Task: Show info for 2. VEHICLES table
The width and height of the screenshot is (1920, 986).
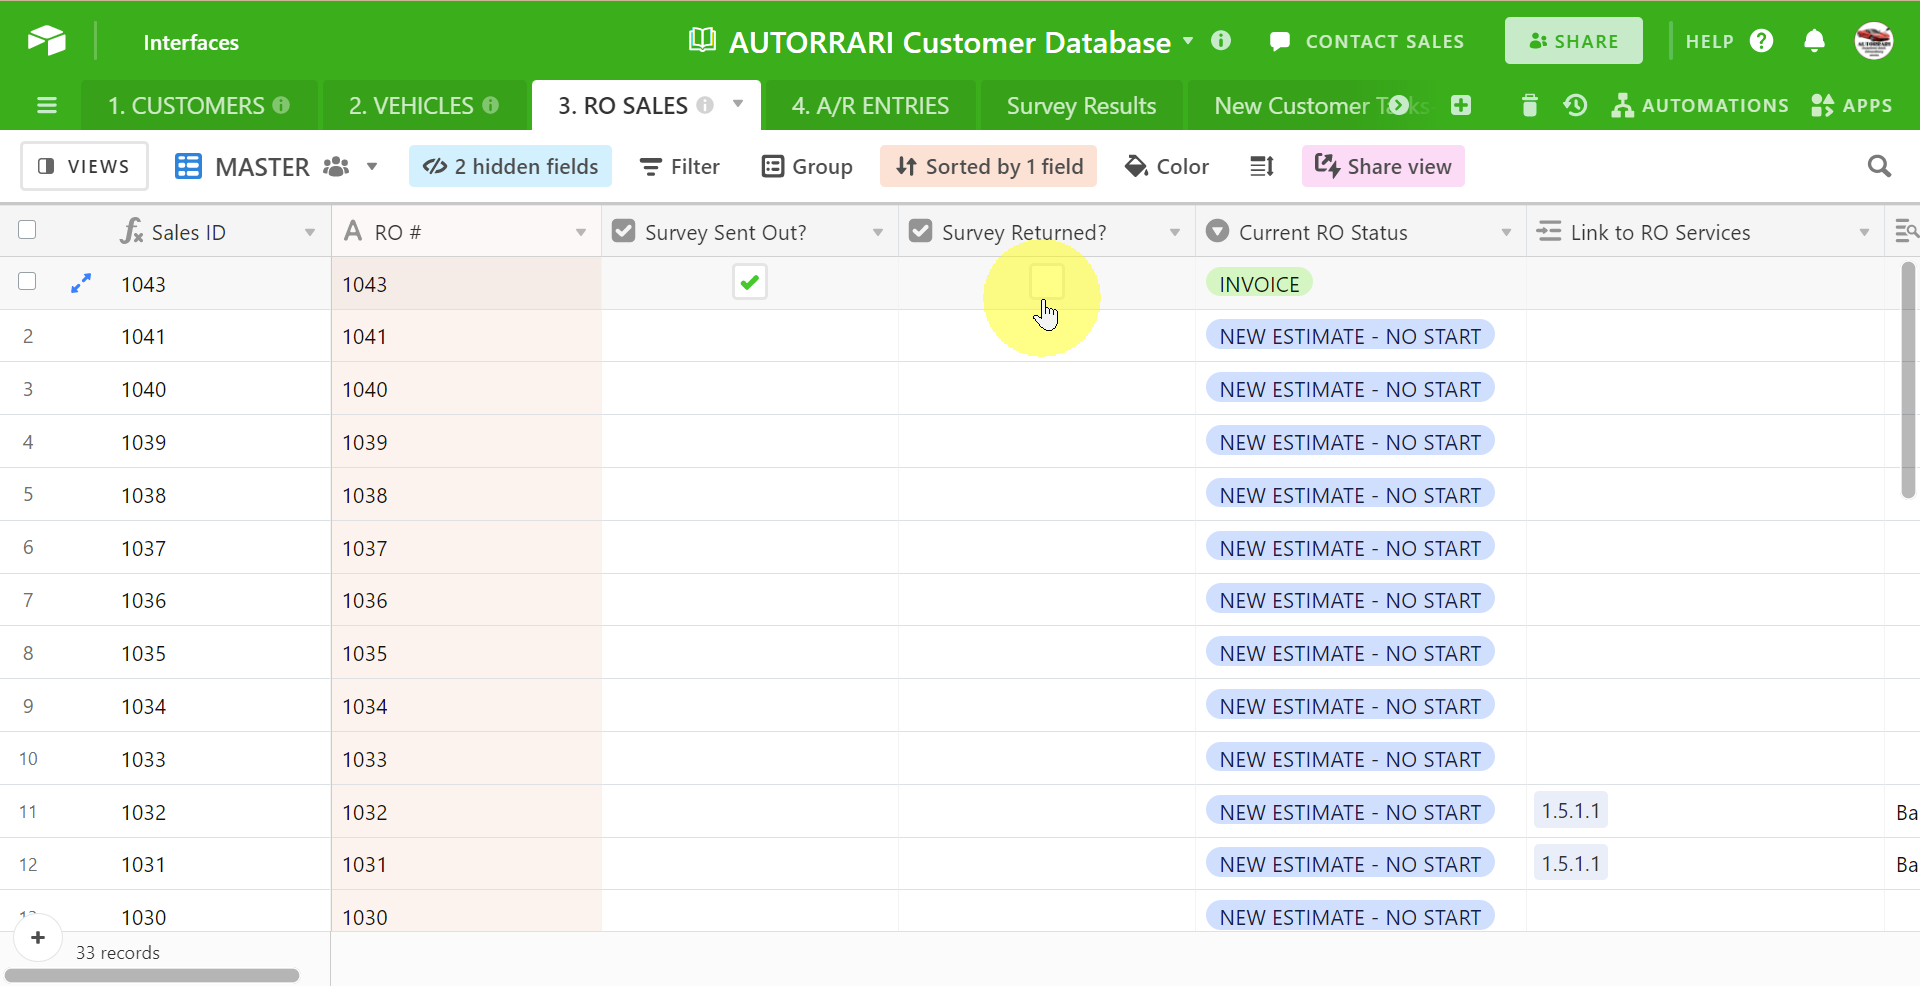Action: point(490,105)
